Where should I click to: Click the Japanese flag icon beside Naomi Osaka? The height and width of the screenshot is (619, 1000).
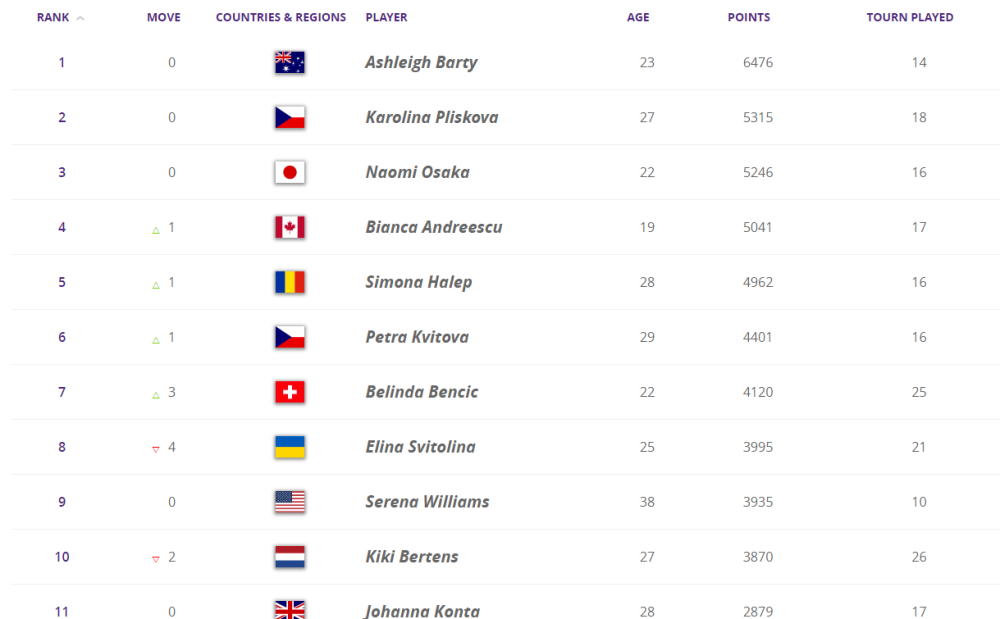pos(289,173)
